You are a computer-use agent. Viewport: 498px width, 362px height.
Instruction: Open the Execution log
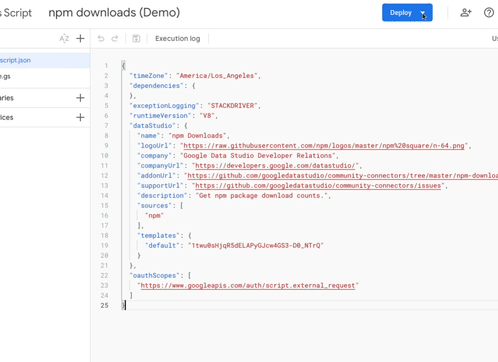(178, 39)
